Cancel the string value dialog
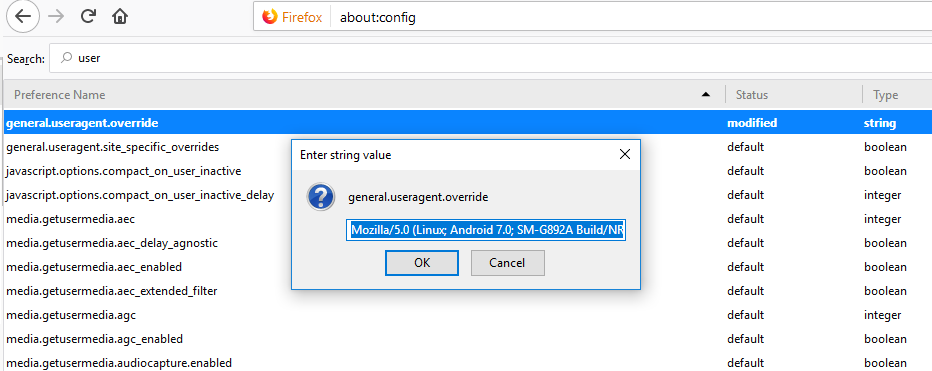Image resolution: width=932 pixels, height=371 pixels. pos(507,263)
